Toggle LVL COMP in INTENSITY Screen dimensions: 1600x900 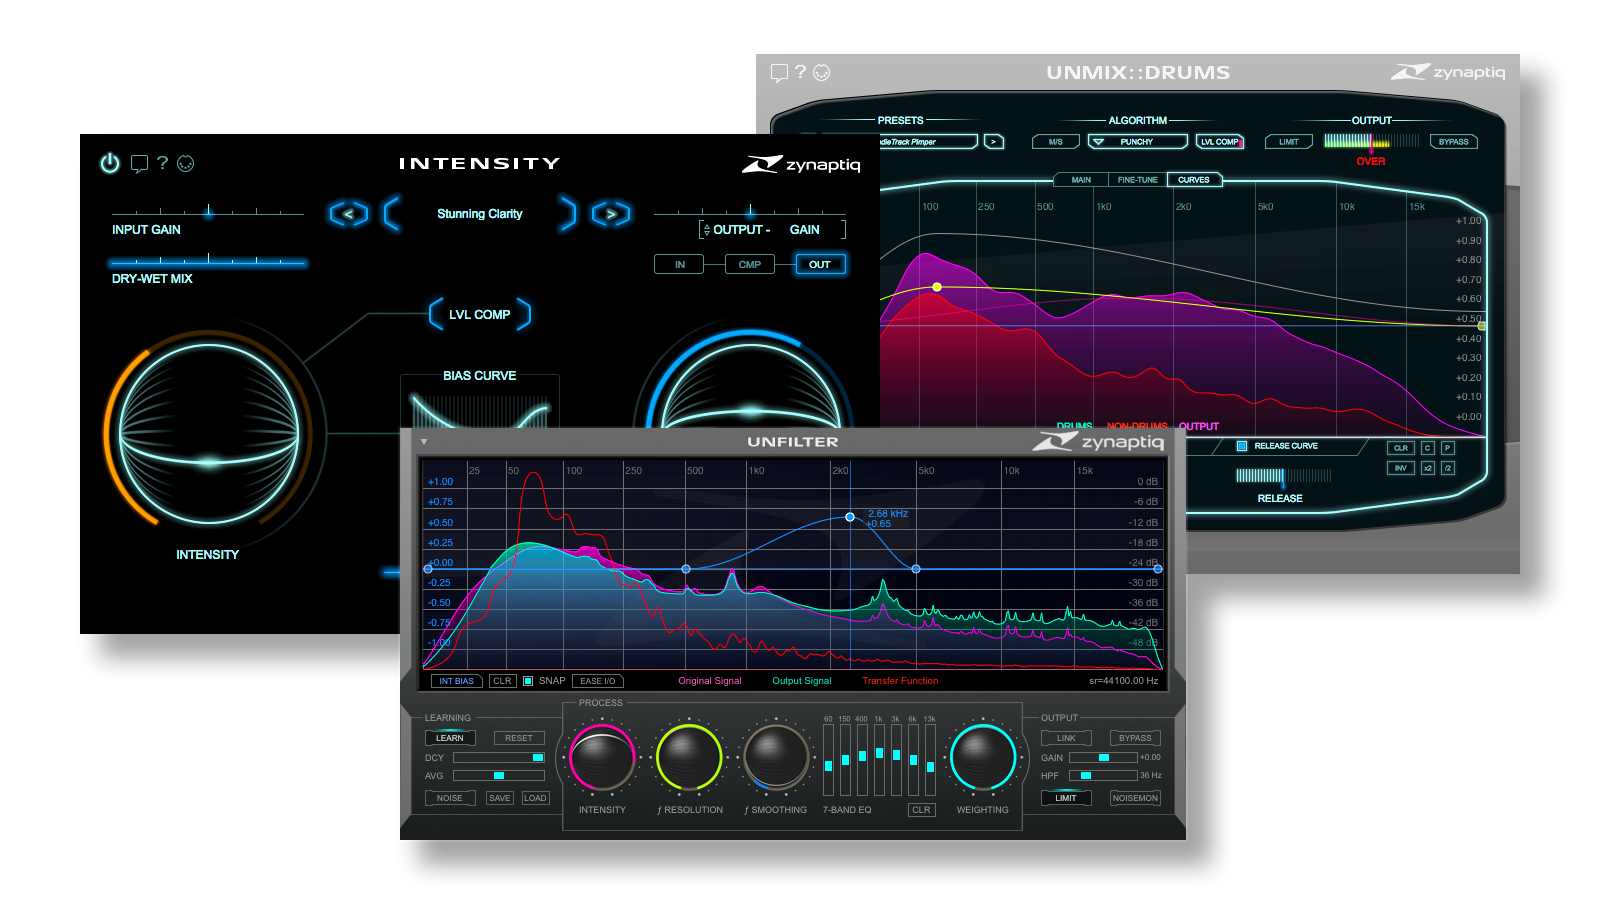point(480,314)
